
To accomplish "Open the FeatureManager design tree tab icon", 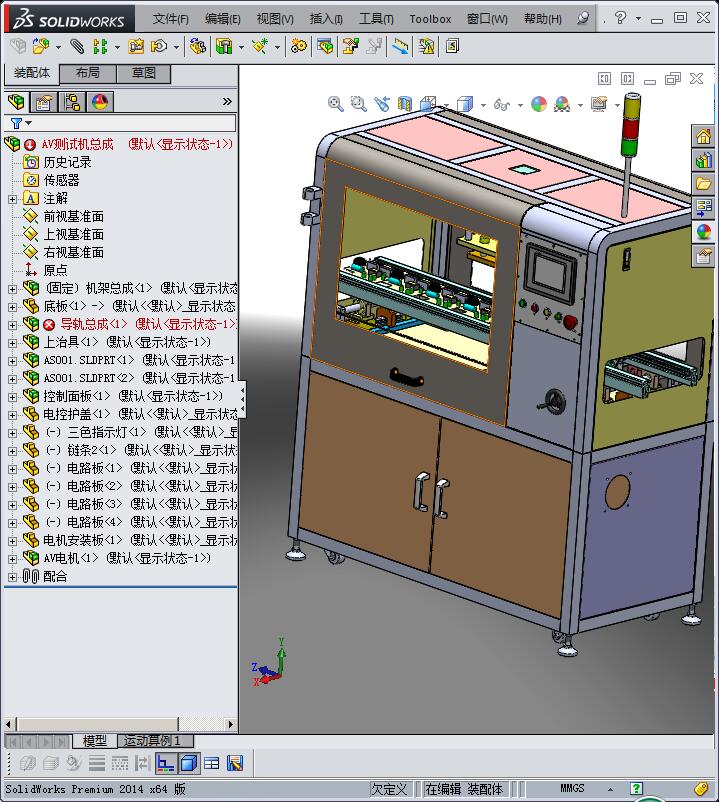I will click(16, 102).
